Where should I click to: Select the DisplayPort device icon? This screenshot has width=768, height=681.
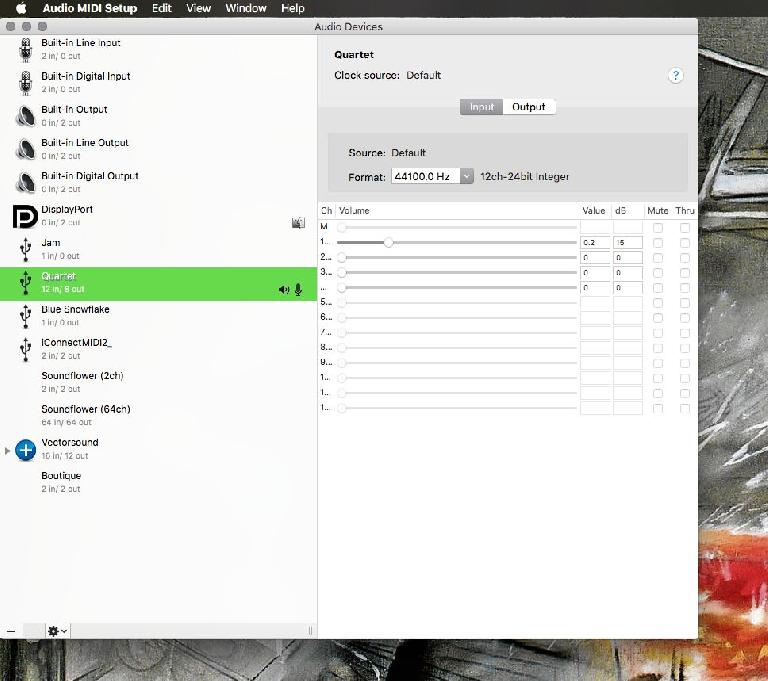tap(25, 216)
